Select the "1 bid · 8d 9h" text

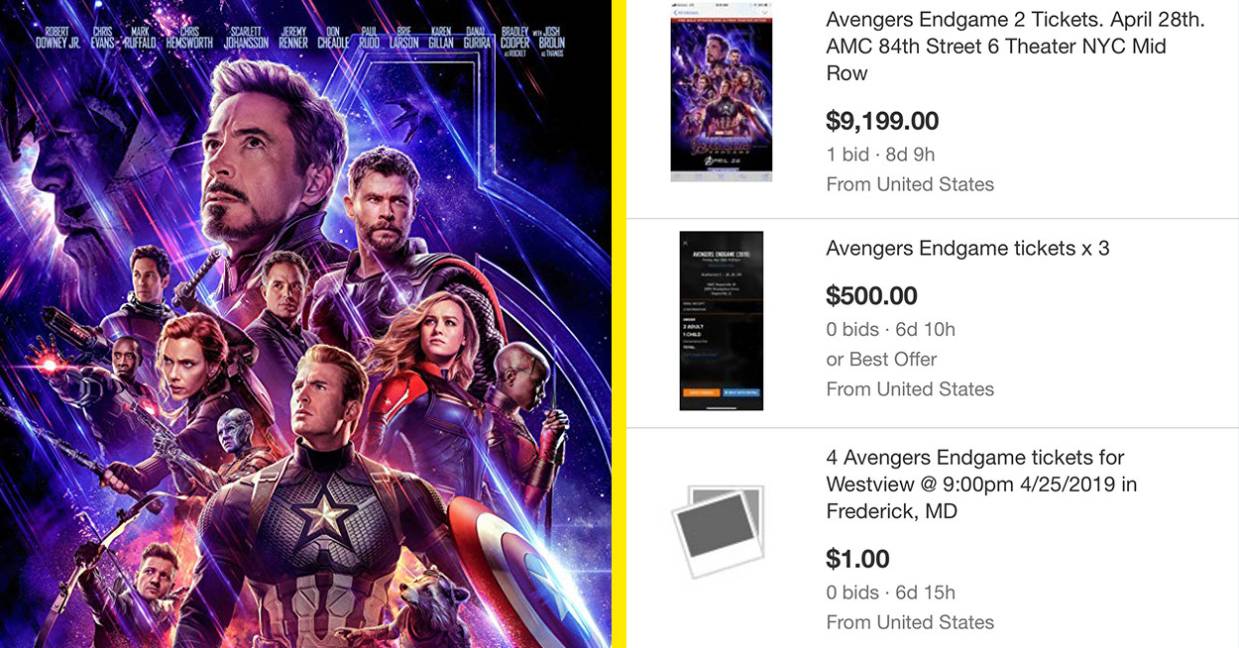coord(880,154)
